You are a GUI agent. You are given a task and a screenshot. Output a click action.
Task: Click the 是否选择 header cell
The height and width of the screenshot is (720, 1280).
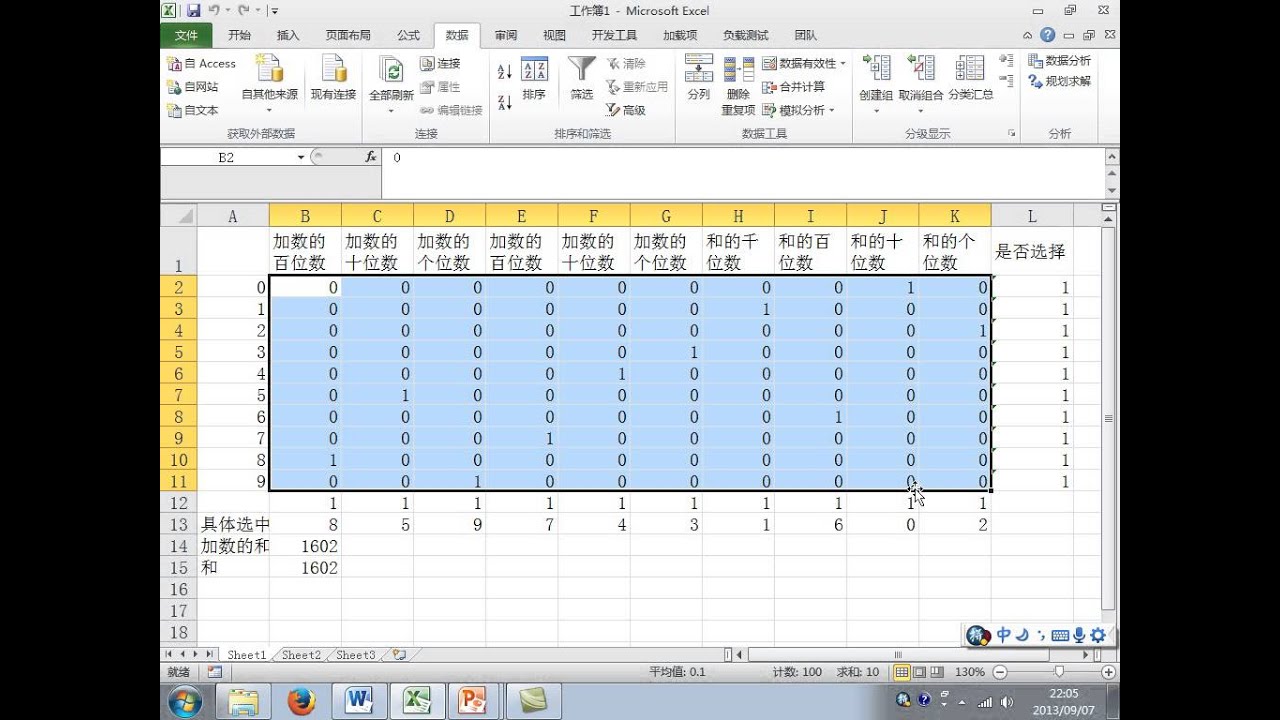1032,252
